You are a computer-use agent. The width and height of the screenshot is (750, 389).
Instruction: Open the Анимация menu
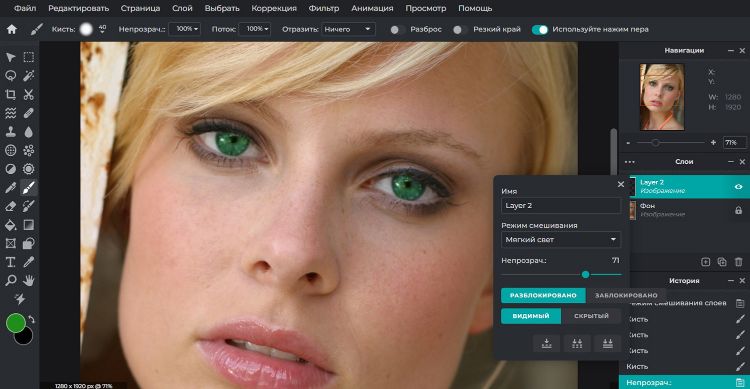[372, 8]
